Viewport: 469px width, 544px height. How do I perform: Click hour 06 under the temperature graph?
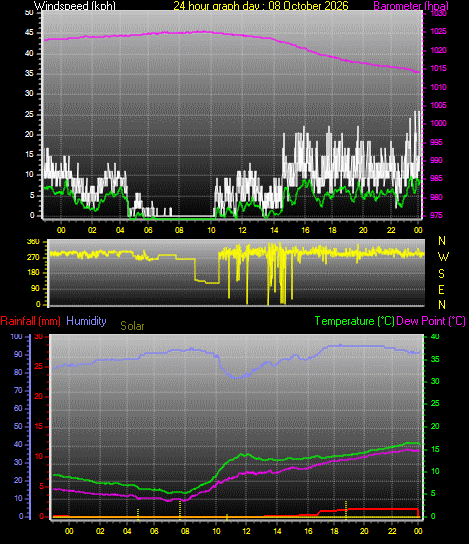coord(154,531)
